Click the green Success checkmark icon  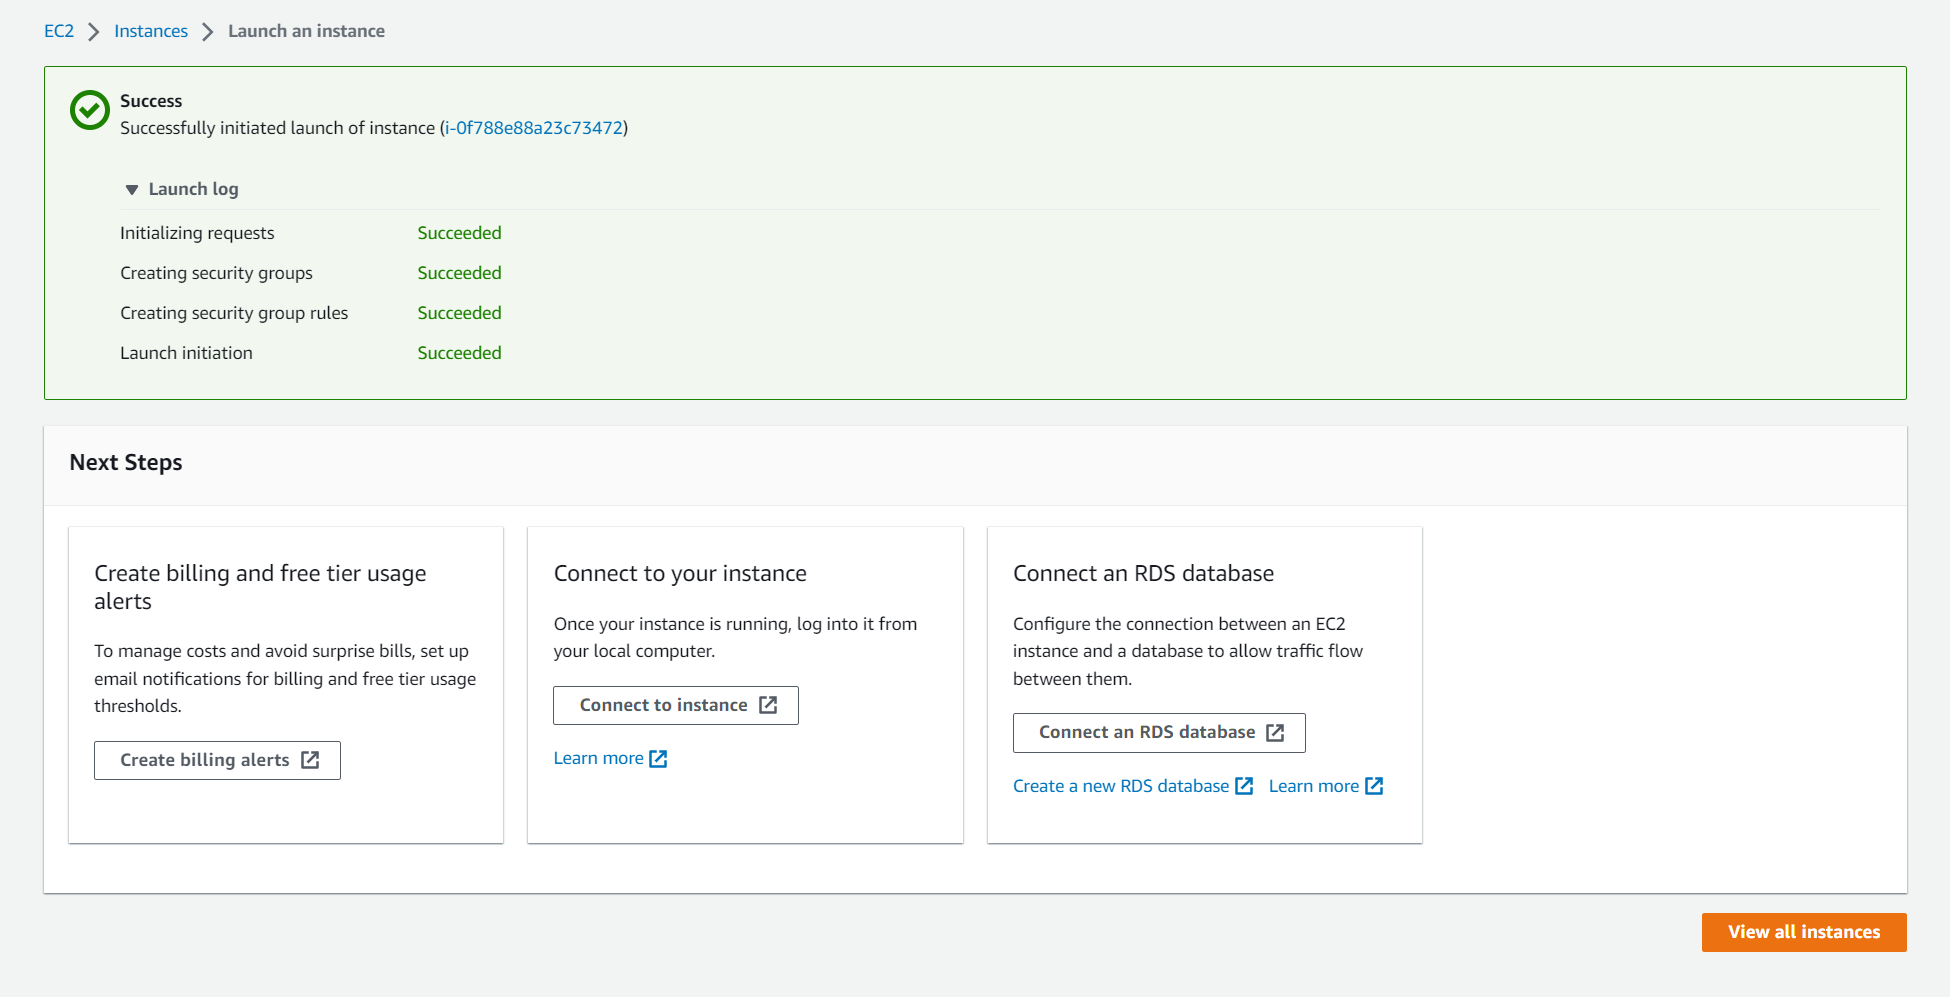(x=90, y=110)
